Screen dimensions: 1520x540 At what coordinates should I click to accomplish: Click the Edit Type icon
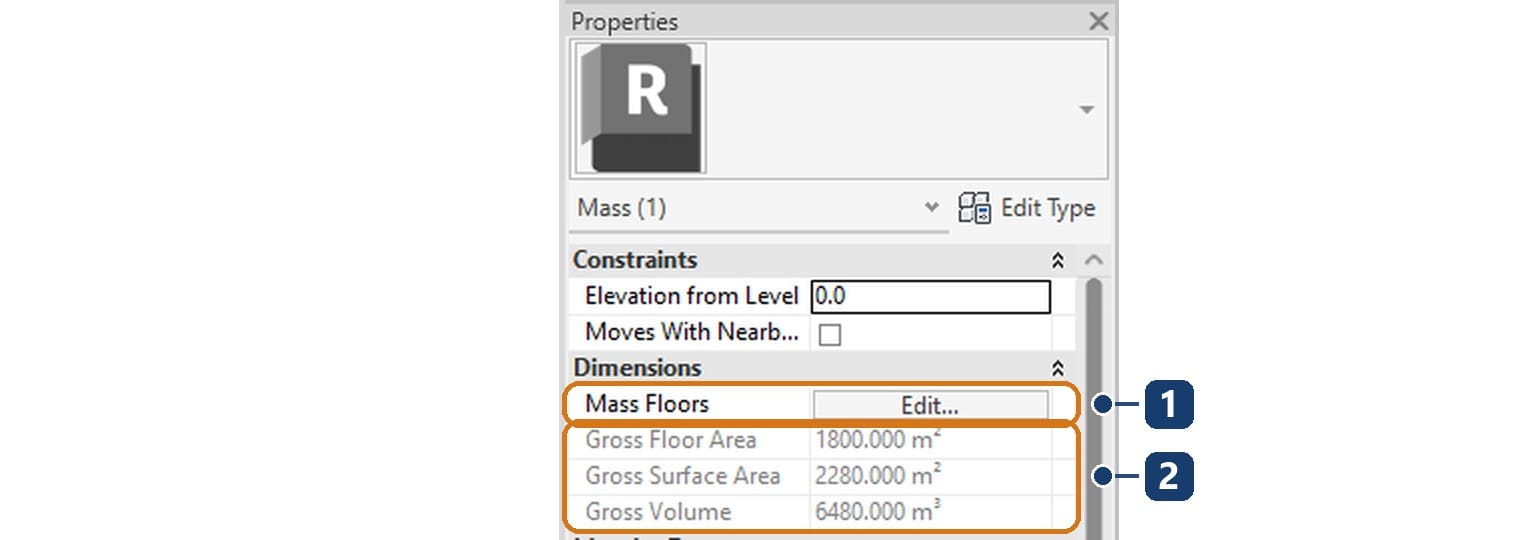[975, 208]
